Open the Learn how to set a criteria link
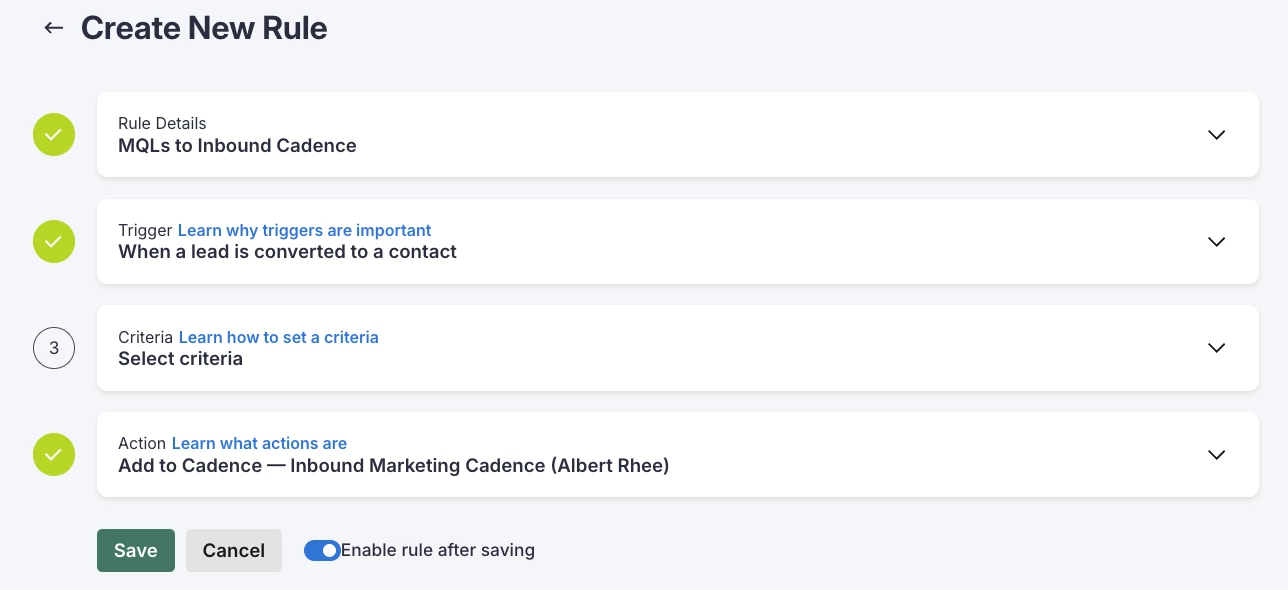This screenshot has width=1288, height=590. click(278, 337)
